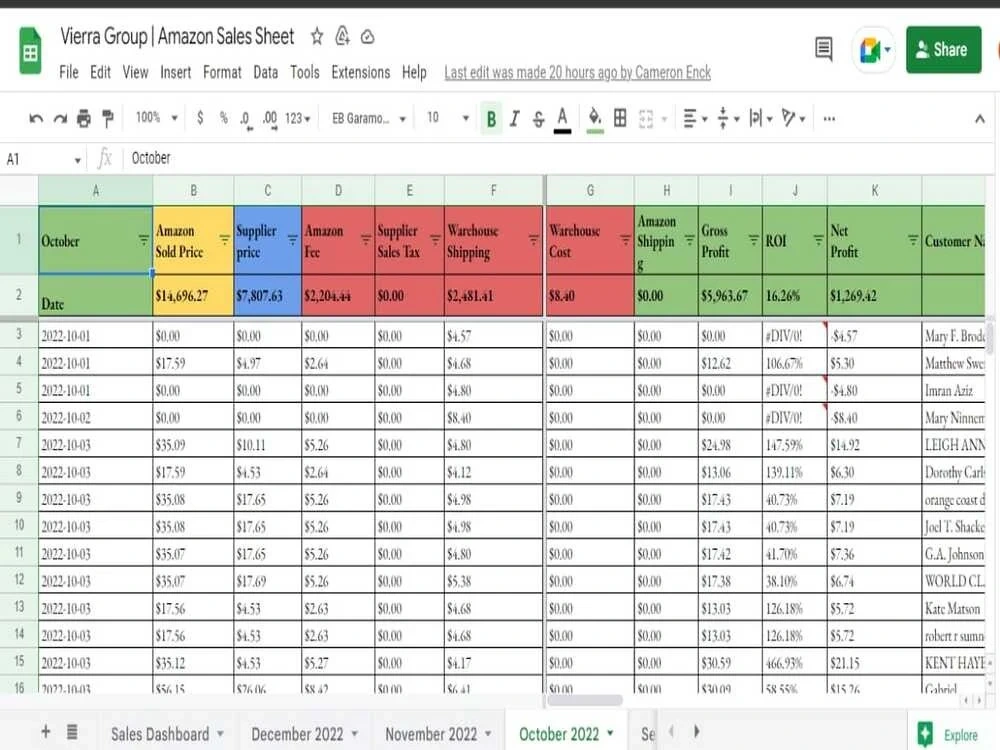This screenshot has width=1000, height=750.
Task: Open text wrapping dropdown
Action: [760, 119]
